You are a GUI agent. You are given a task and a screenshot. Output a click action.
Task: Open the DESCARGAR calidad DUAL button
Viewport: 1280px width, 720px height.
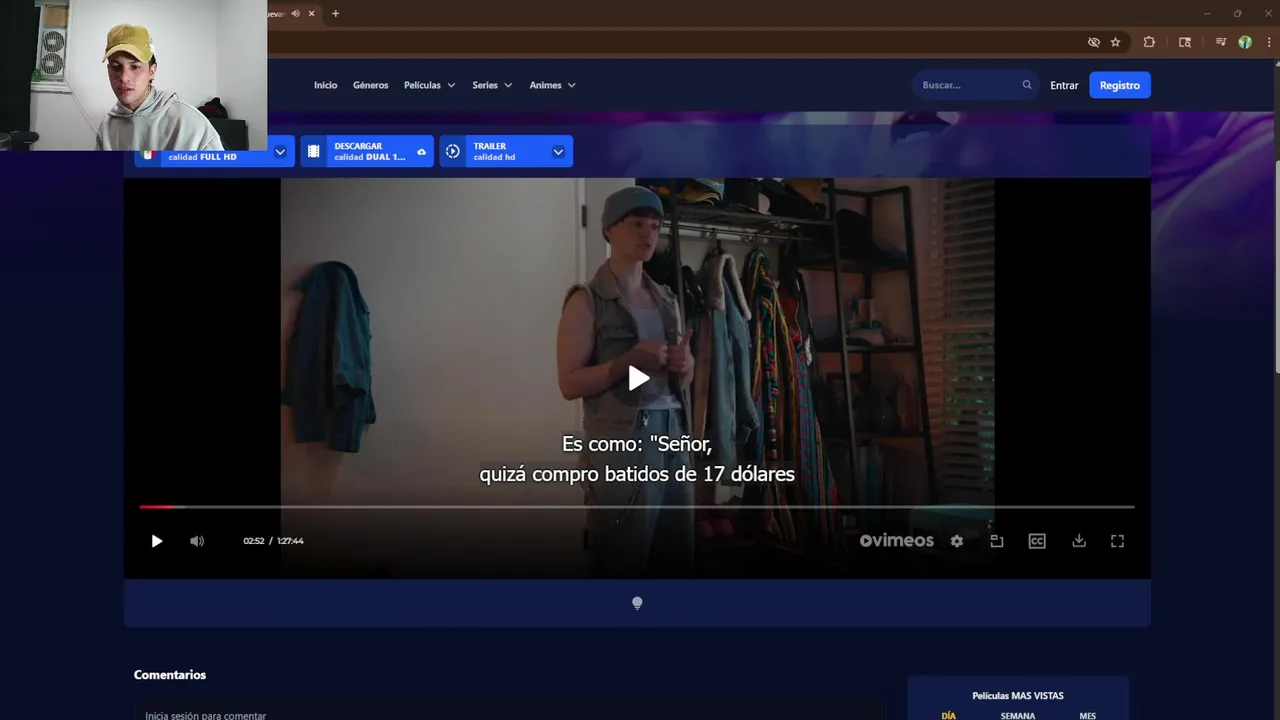pos(367,151)
